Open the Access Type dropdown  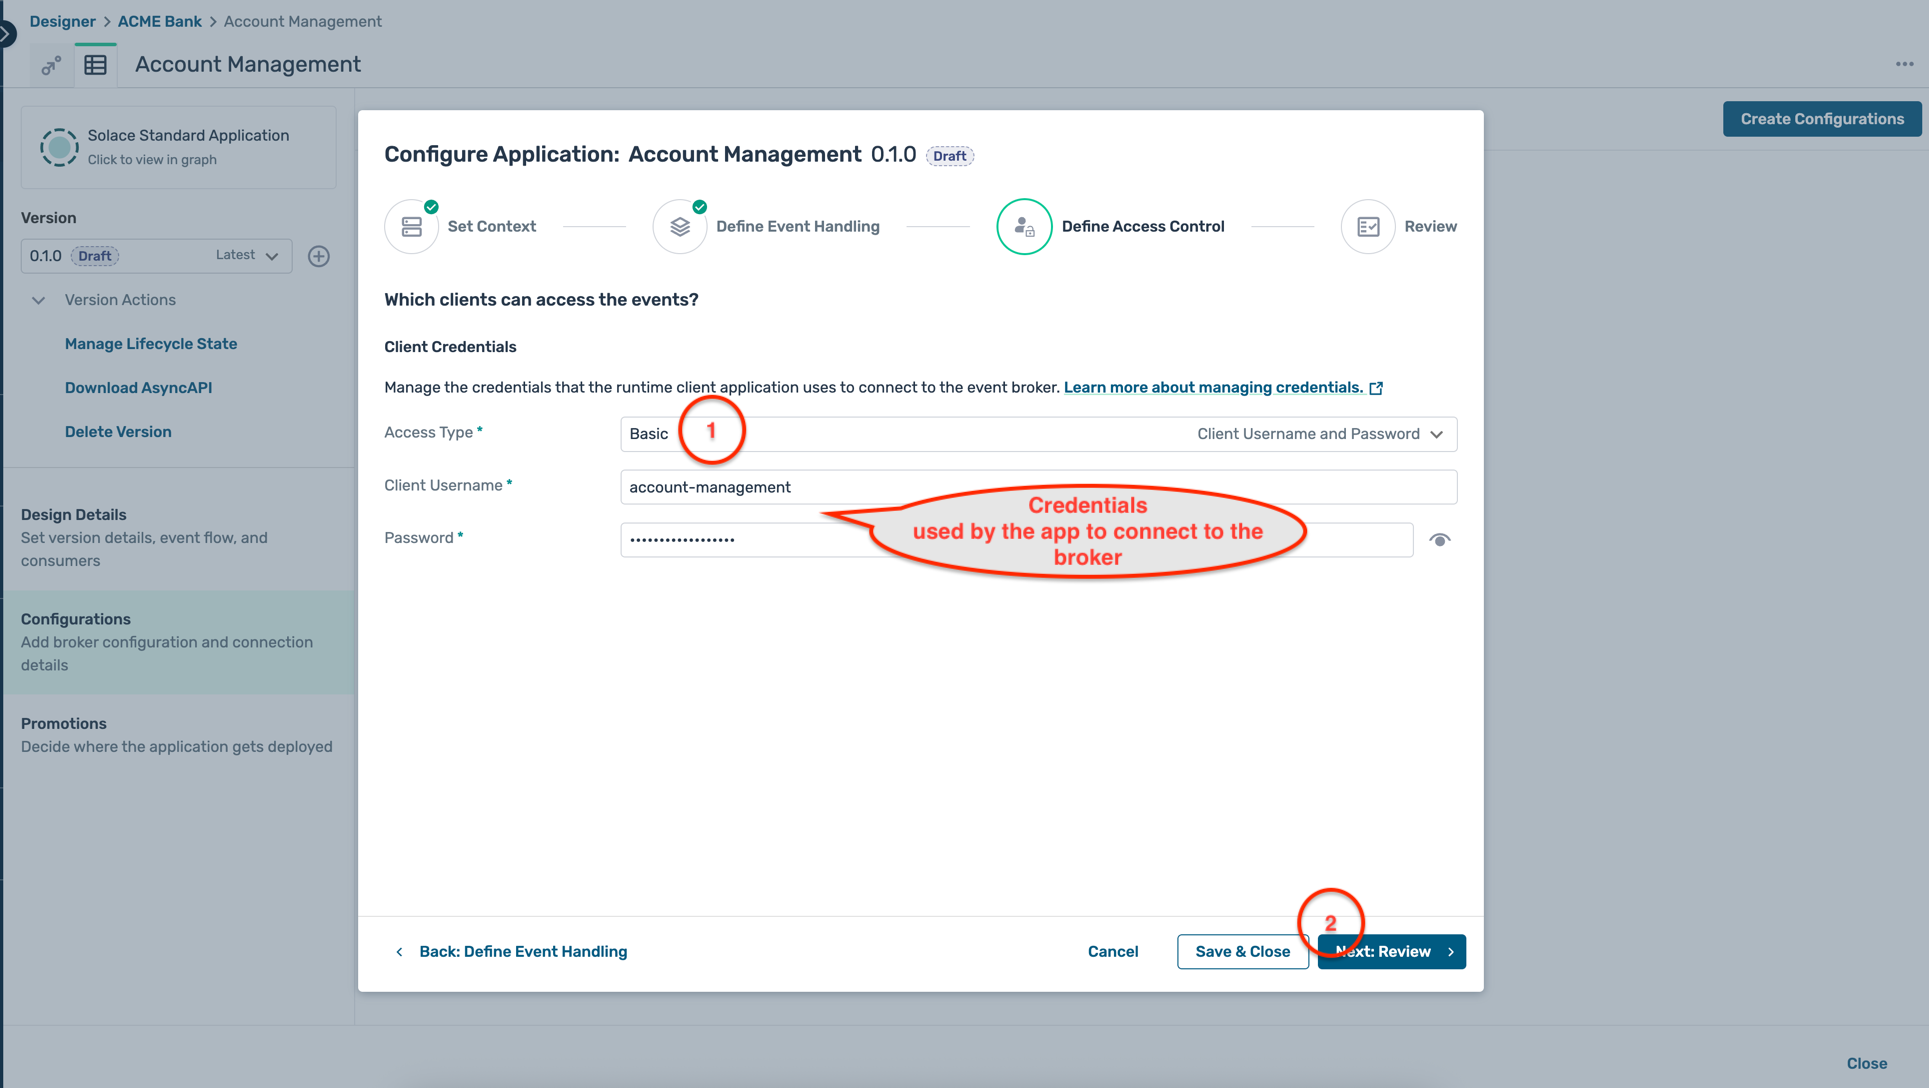pos(1037,434)
